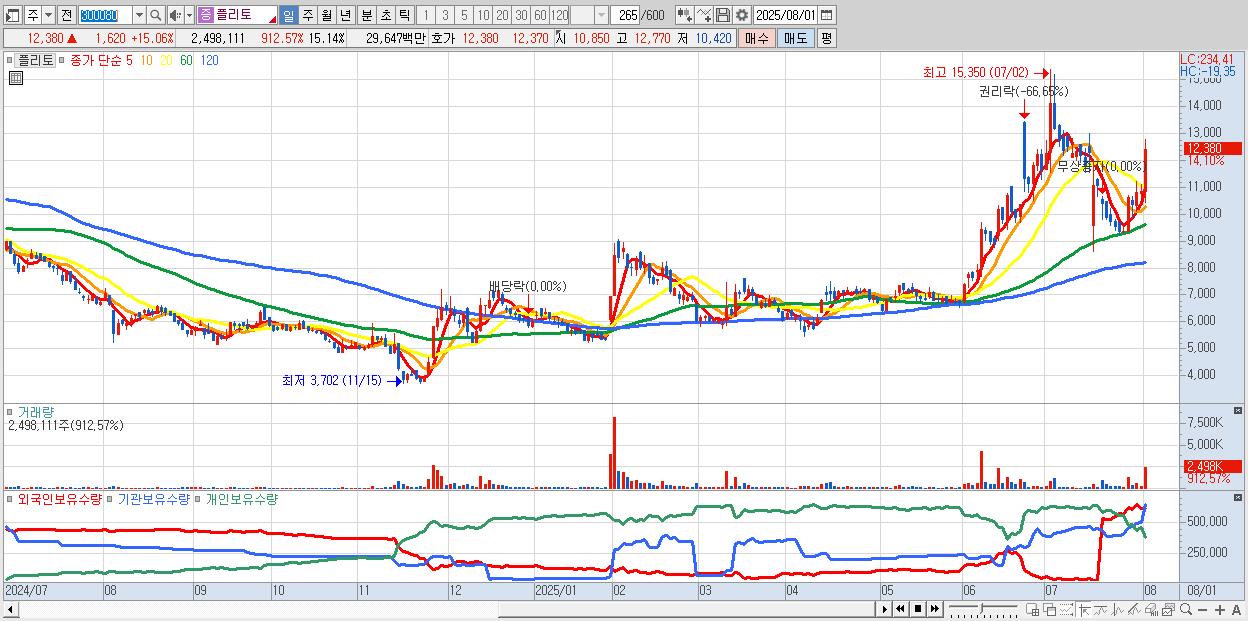
Task: Open the stock code history dropdown
Action: (139, 15)
